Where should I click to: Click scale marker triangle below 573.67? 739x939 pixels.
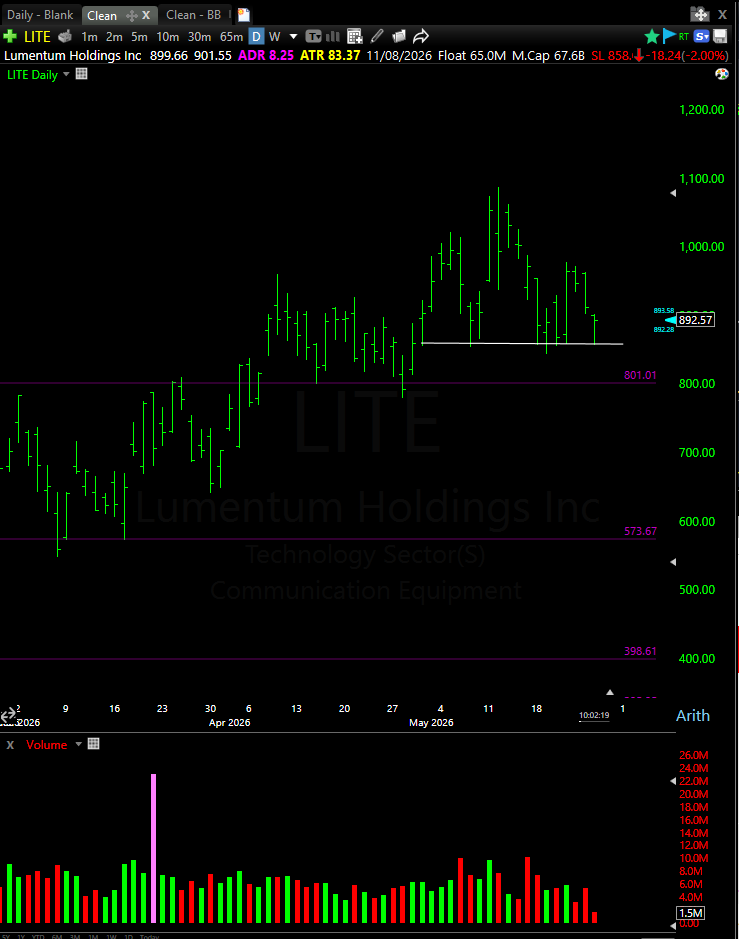[x=673, y=562]
